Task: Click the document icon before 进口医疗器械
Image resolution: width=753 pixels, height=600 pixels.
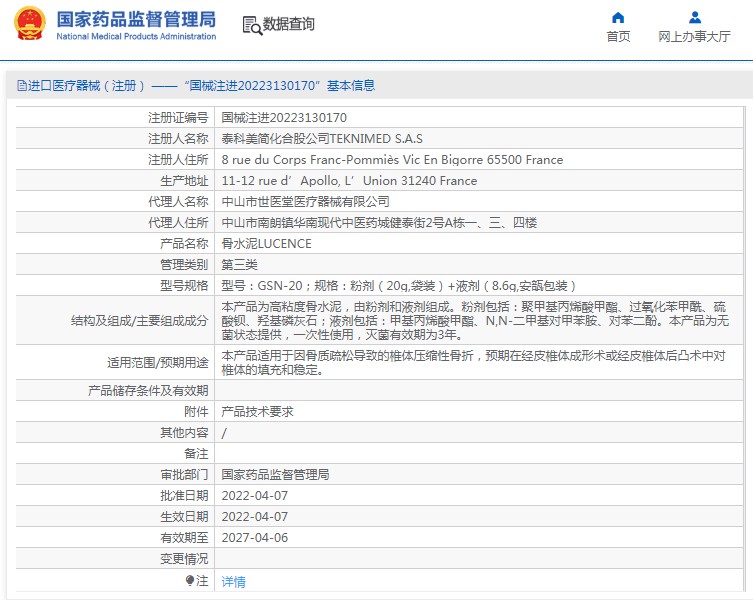Action: [x=22, y=86]
